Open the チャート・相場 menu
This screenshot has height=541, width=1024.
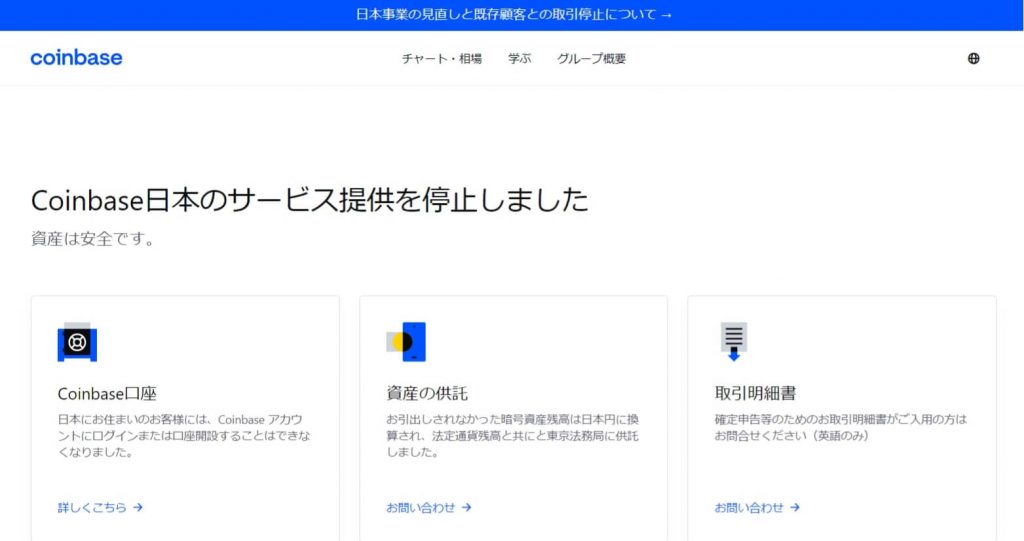tap(441, 59)
